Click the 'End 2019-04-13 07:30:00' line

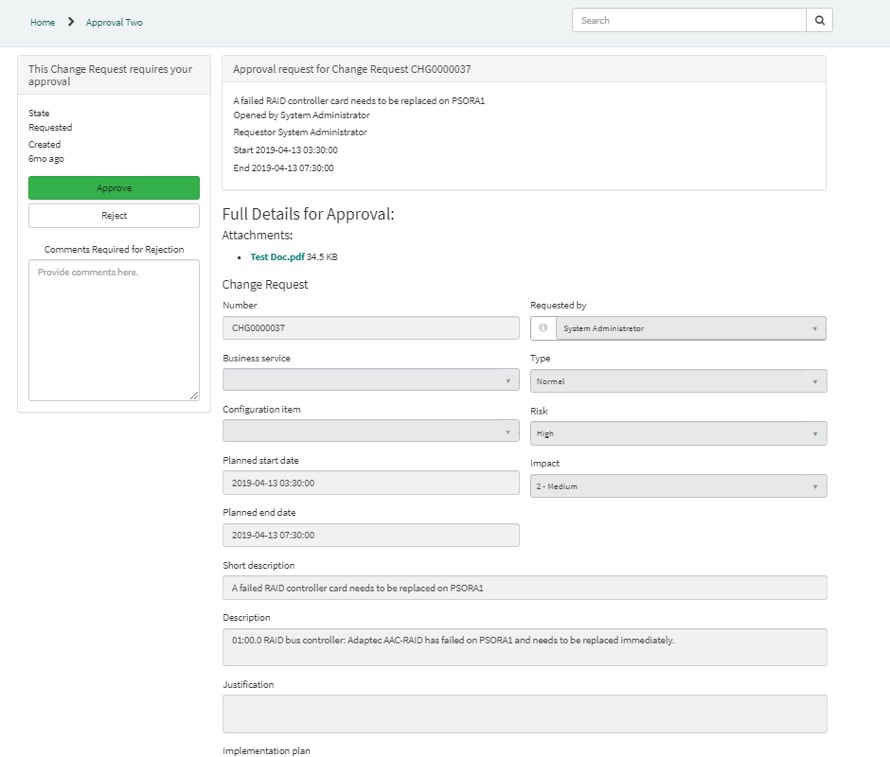(x=284, y=168)
